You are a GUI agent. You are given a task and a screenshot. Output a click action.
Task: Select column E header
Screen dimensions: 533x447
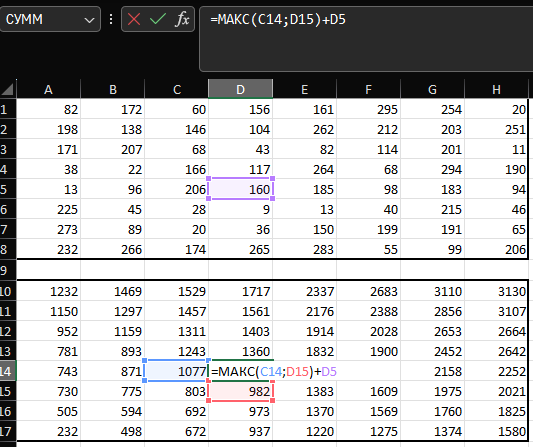pos(305,89)
